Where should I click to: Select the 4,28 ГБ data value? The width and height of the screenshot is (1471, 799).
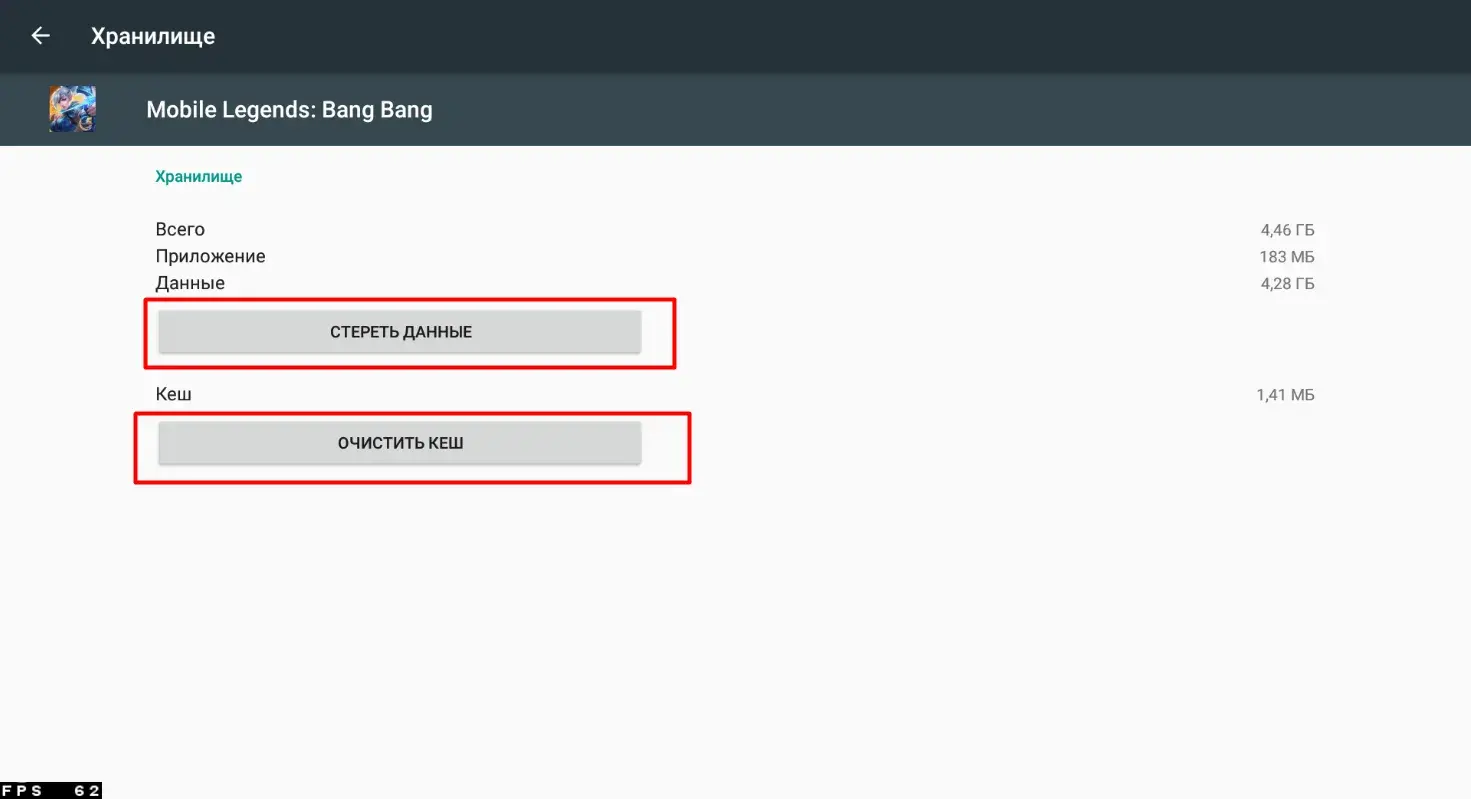tap(1288, 284)
